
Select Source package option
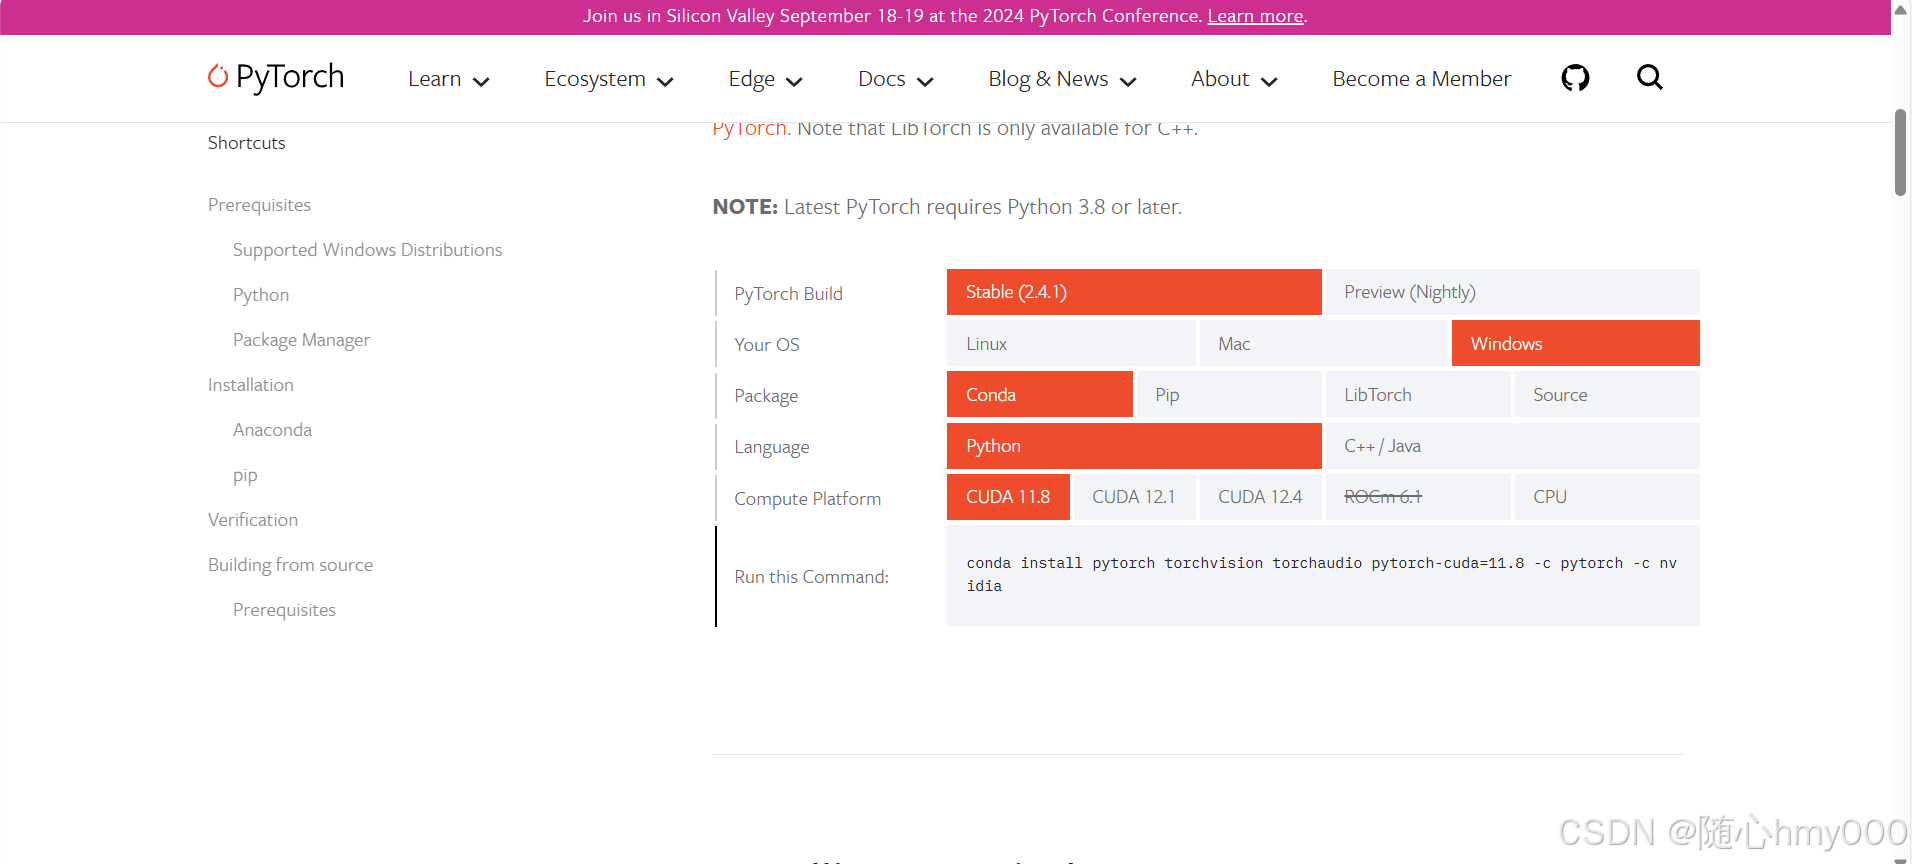1607,394
